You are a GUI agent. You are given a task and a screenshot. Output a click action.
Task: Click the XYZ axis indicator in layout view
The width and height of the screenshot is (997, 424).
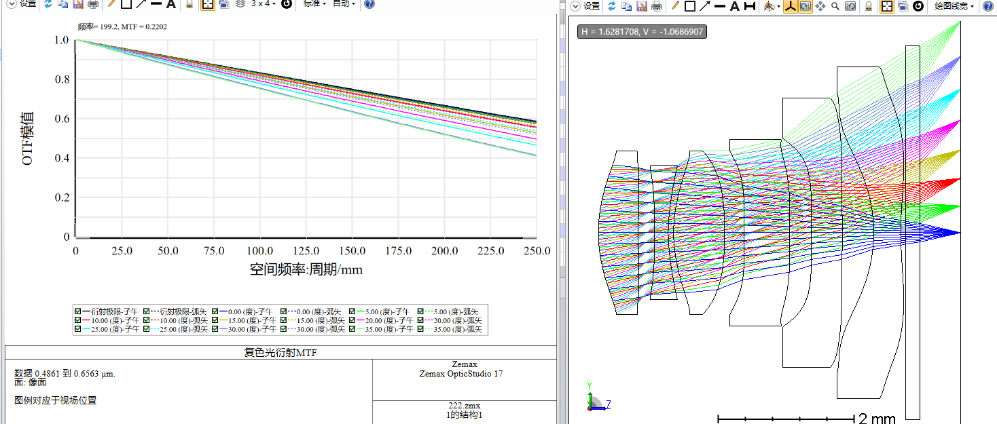[596, 401]
